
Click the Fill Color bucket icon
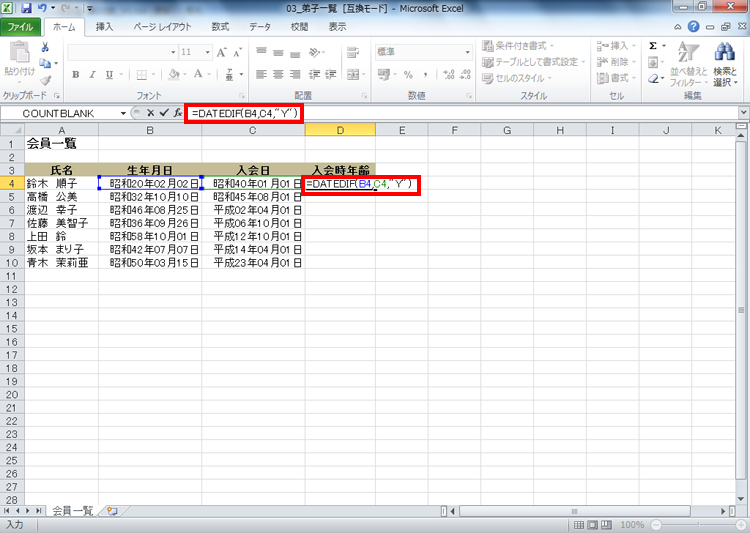pyautogui.click(x=174, y=74)
